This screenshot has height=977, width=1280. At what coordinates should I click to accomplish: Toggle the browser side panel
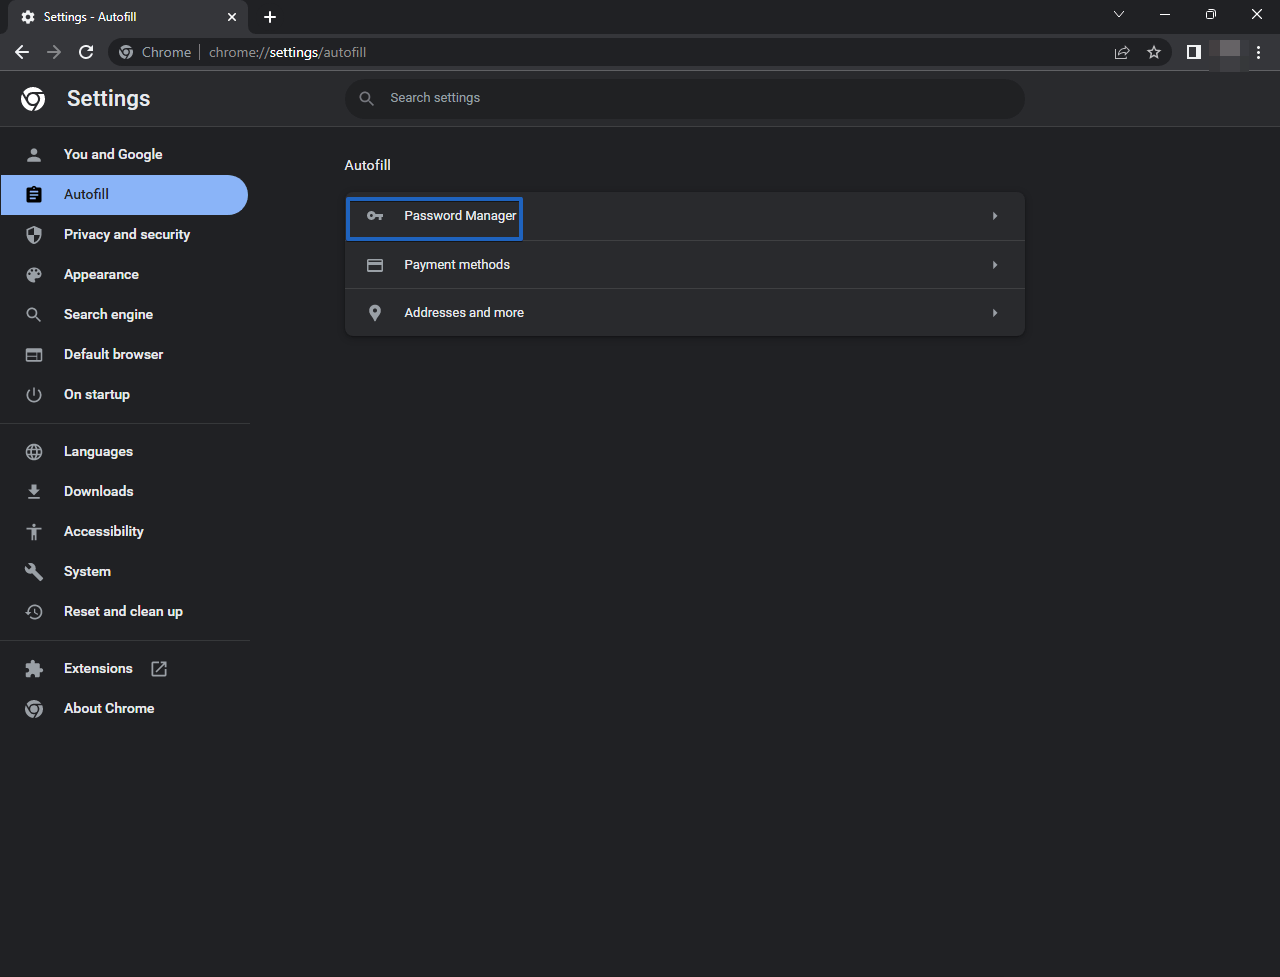(x=1193, y=52)
